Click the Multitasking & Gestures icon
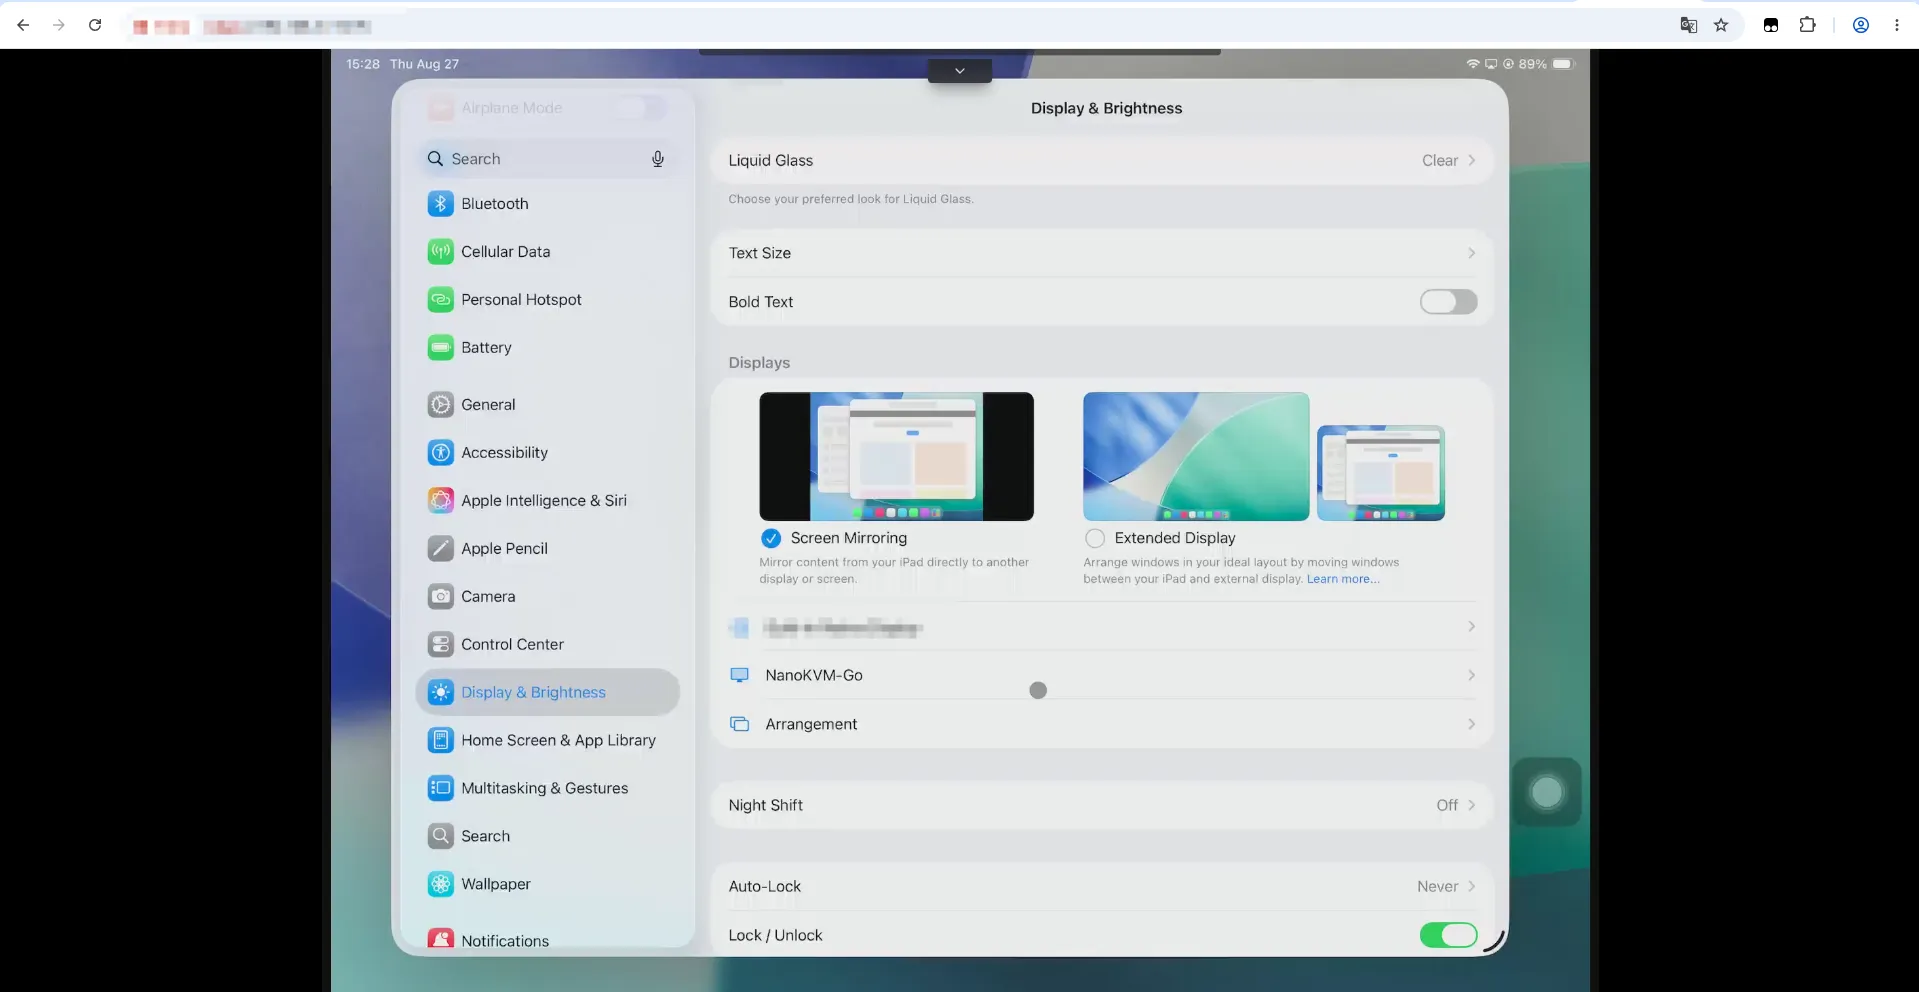1919x992 pixels. (x=441, y=789)
